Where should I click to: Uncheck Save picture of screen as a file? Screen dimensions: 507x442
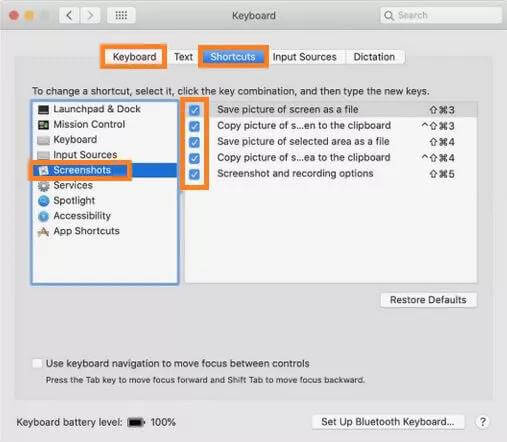click(194, 110)
